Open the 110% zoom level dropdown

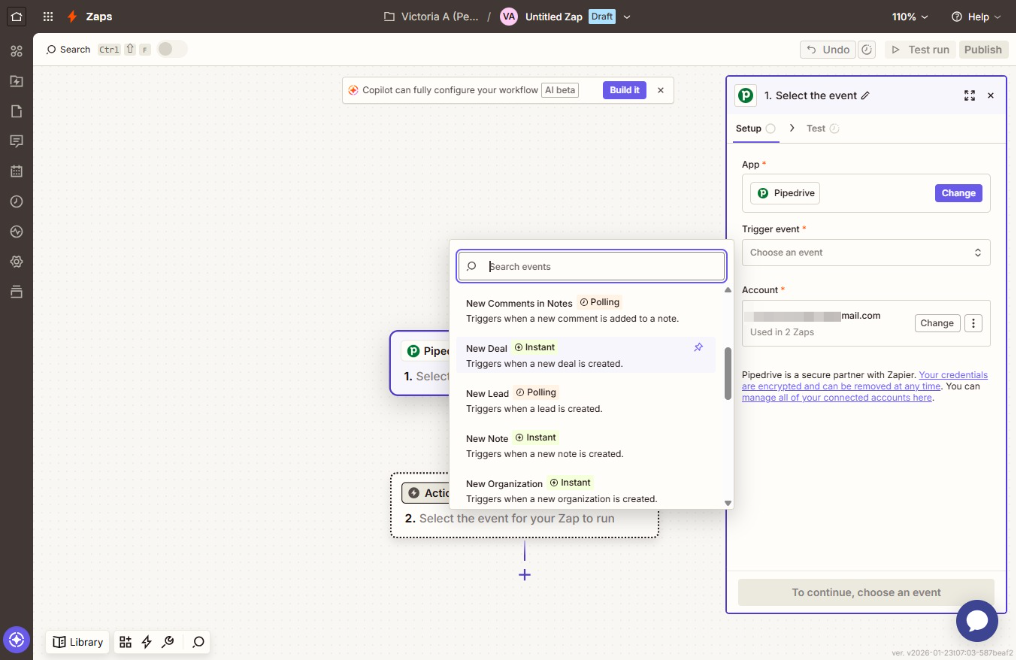pos(910,17)
